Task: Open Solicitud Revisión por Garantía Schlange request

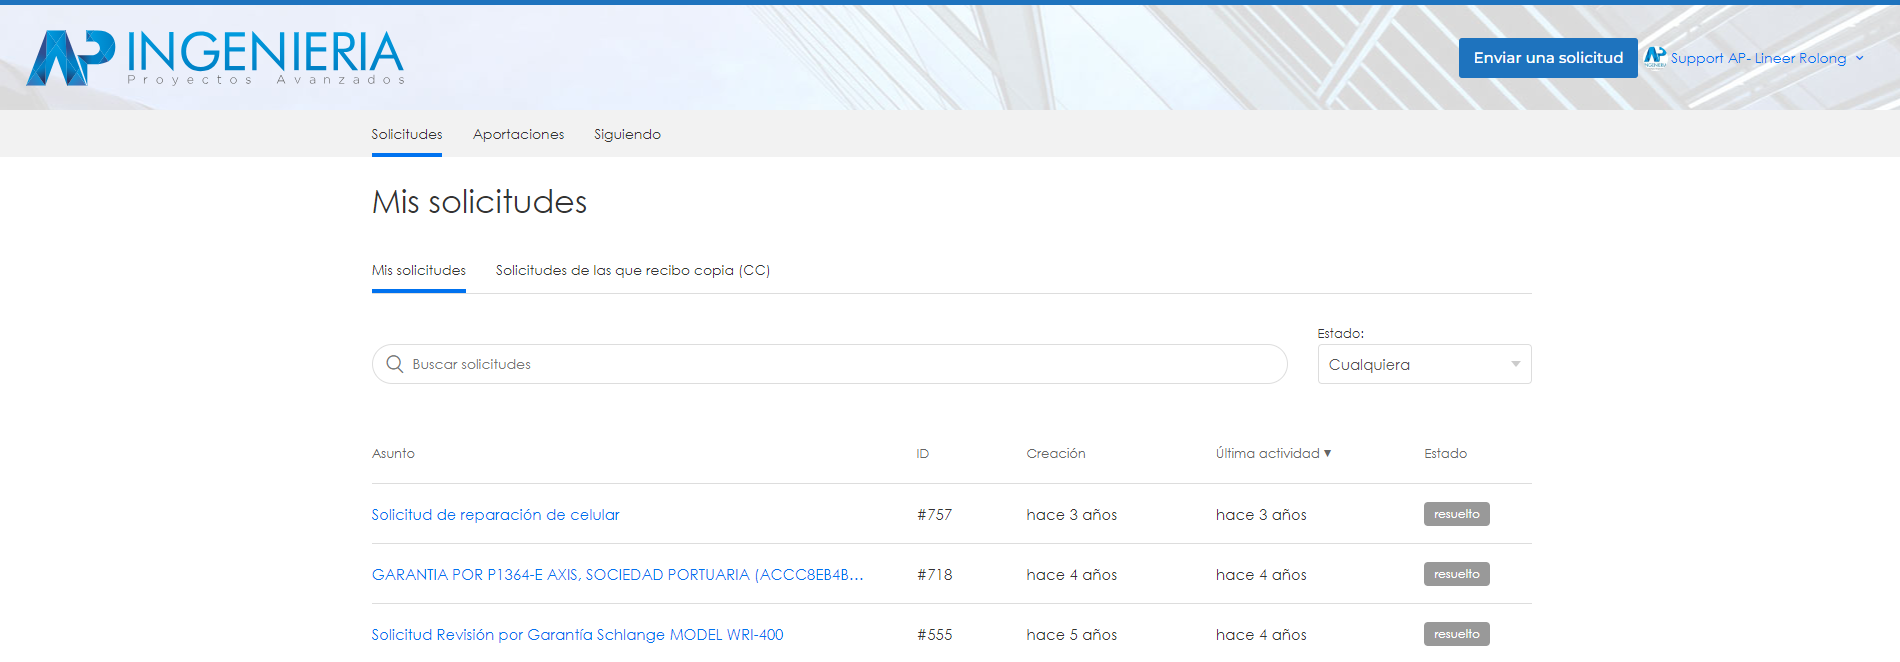Action: pyautogui.click(x=578, y=634)
